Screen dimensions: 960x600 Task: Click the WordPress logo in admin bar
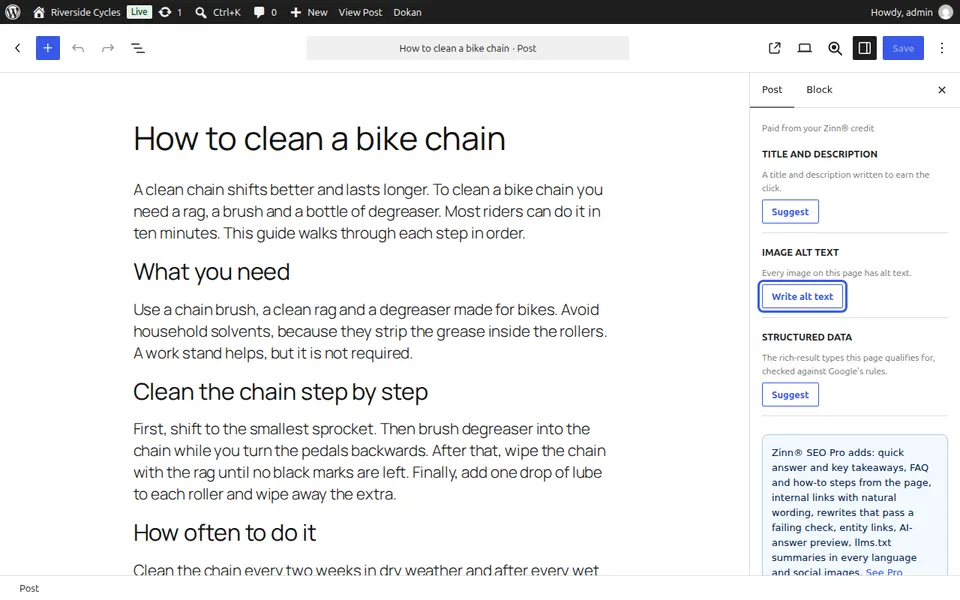point(12,12)
